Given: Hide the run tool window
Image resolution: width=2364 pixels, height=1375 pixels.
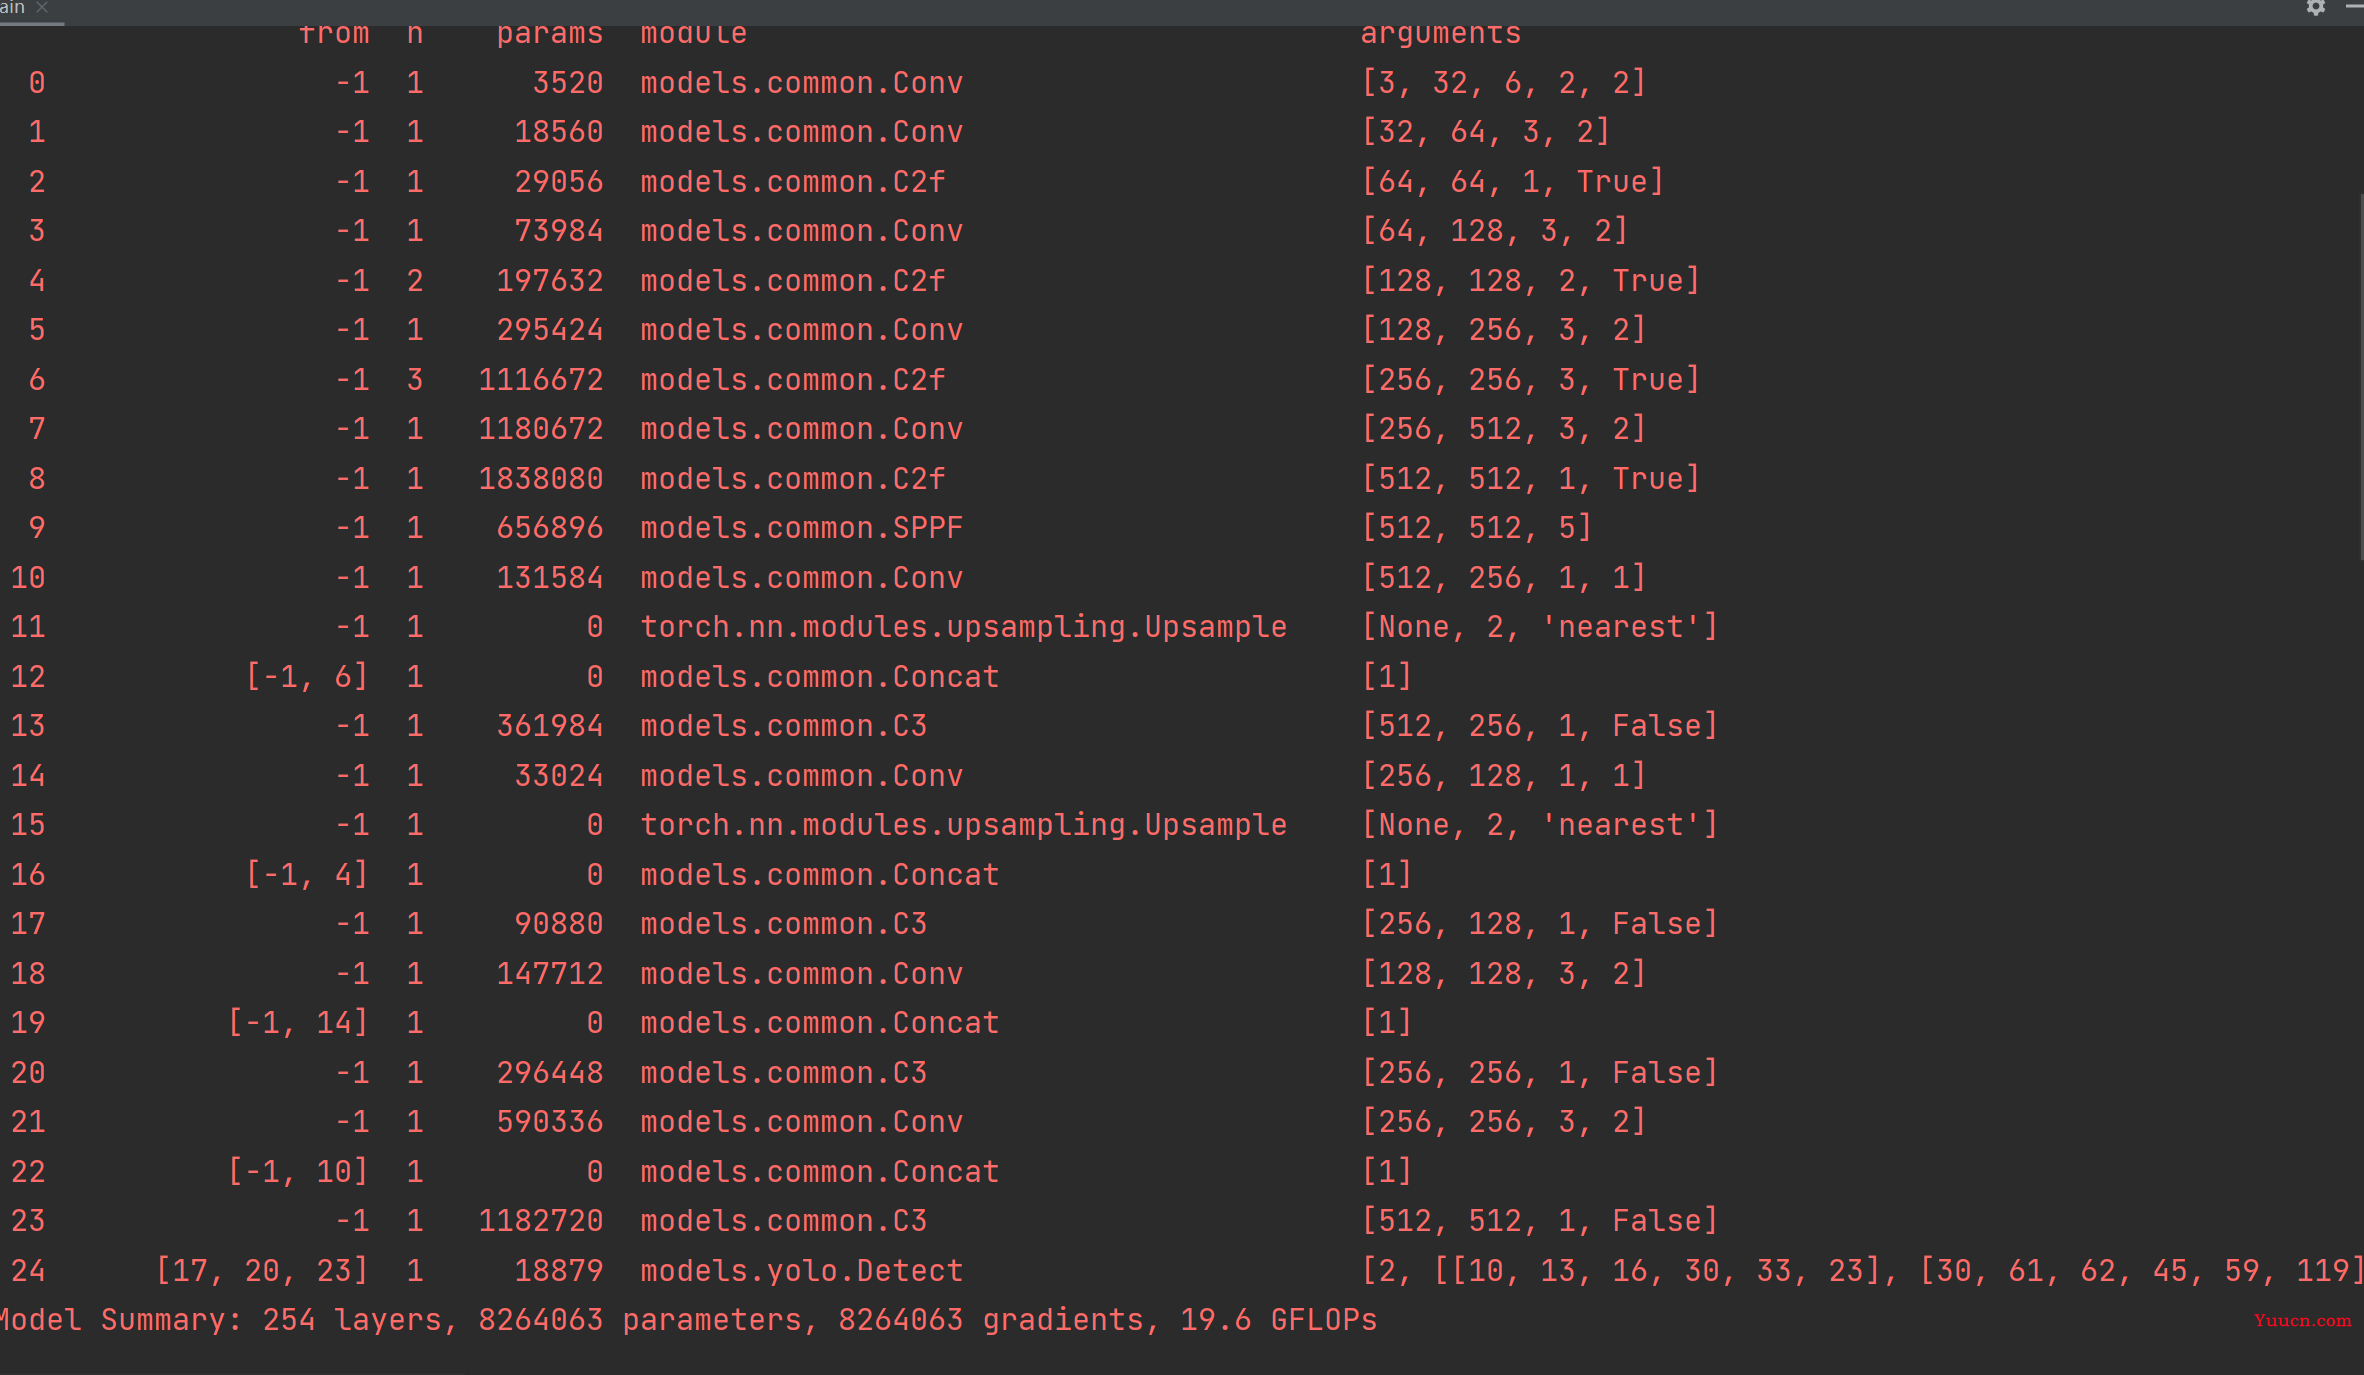Looking at the screenshot, I should (2353, 7).
